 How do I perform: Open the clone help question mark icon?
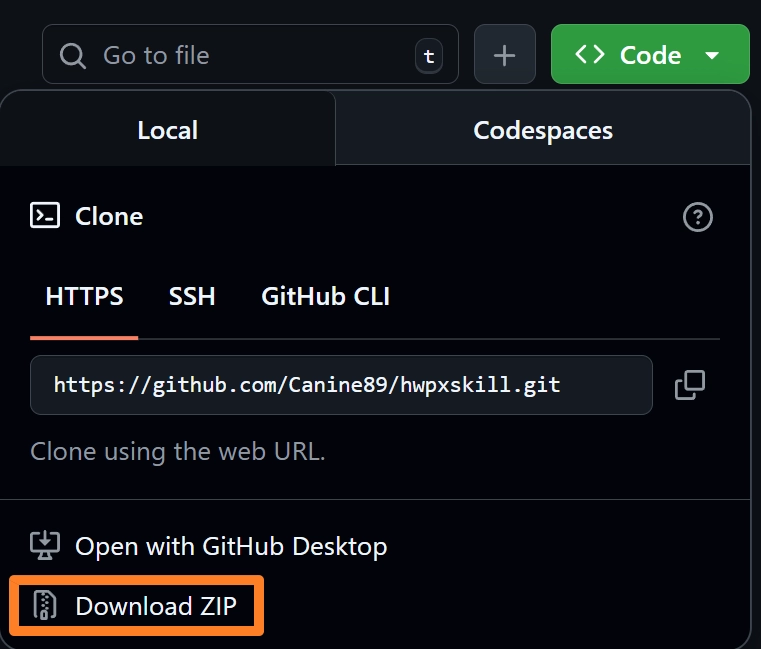[697, 216]
